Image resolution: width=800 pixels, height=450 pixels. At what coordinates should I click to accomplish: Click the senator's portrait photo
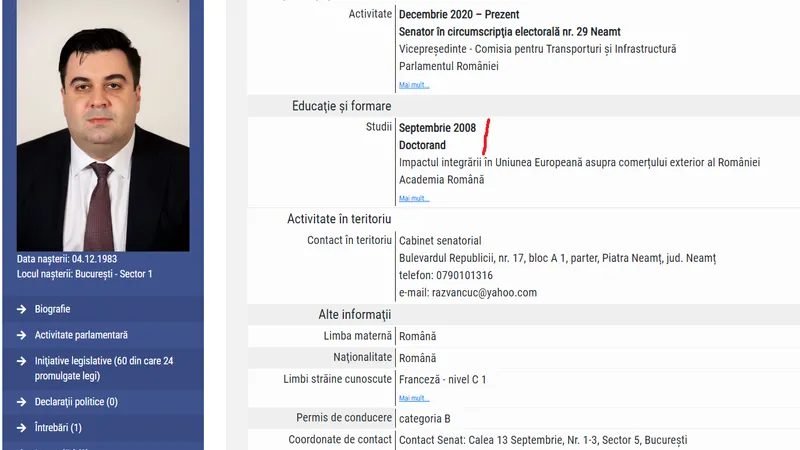tap(103, 126)
